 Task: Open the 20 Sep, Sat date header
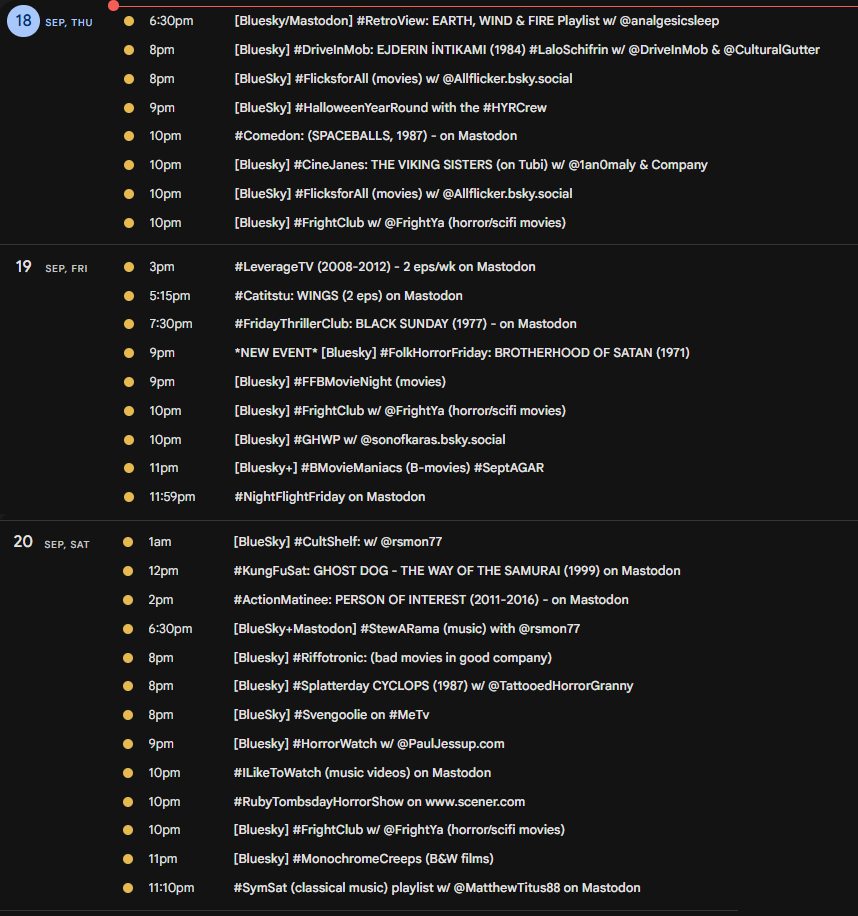[x=51, y=543]
